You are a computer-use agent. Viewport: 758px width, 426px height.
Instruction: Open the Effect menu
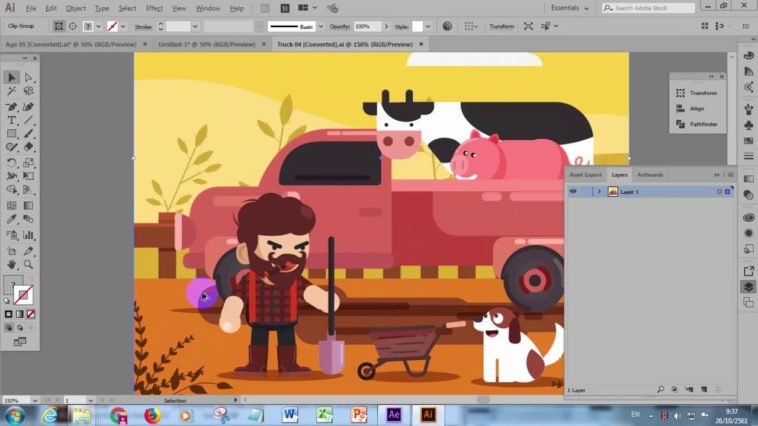pos(154,8)
